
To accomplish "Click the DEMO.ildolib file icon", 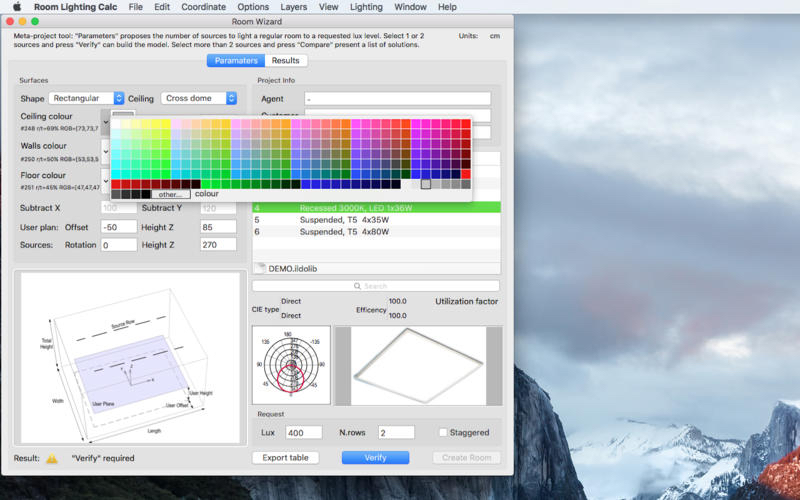I will 260,268.
